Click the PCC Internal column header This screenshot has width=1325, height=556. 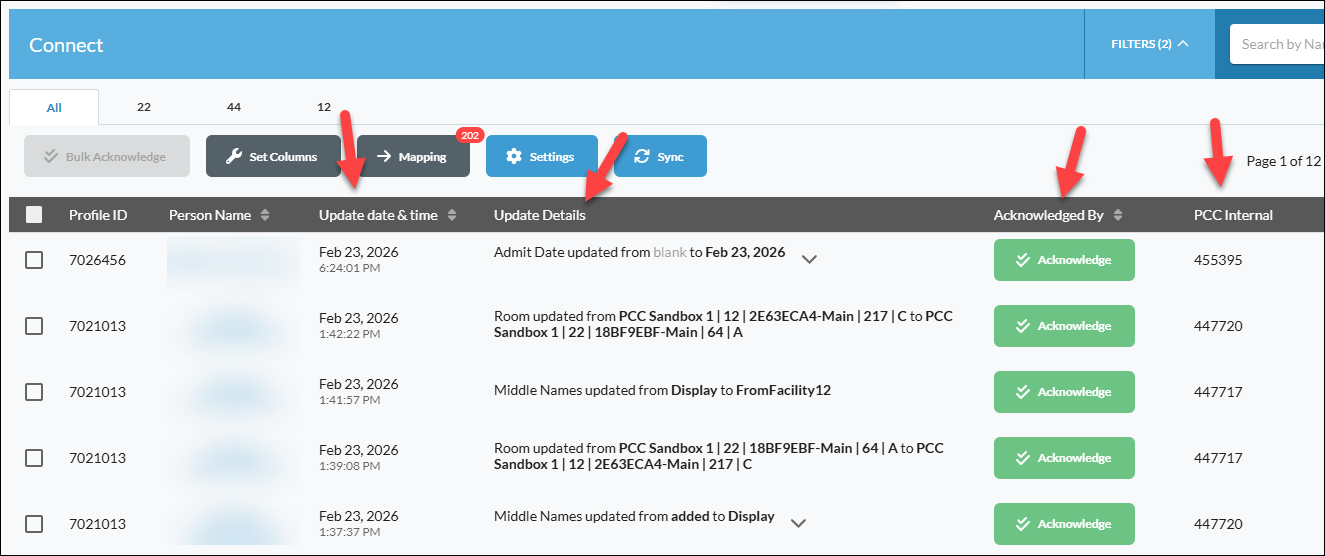[x=1233, y=215]
